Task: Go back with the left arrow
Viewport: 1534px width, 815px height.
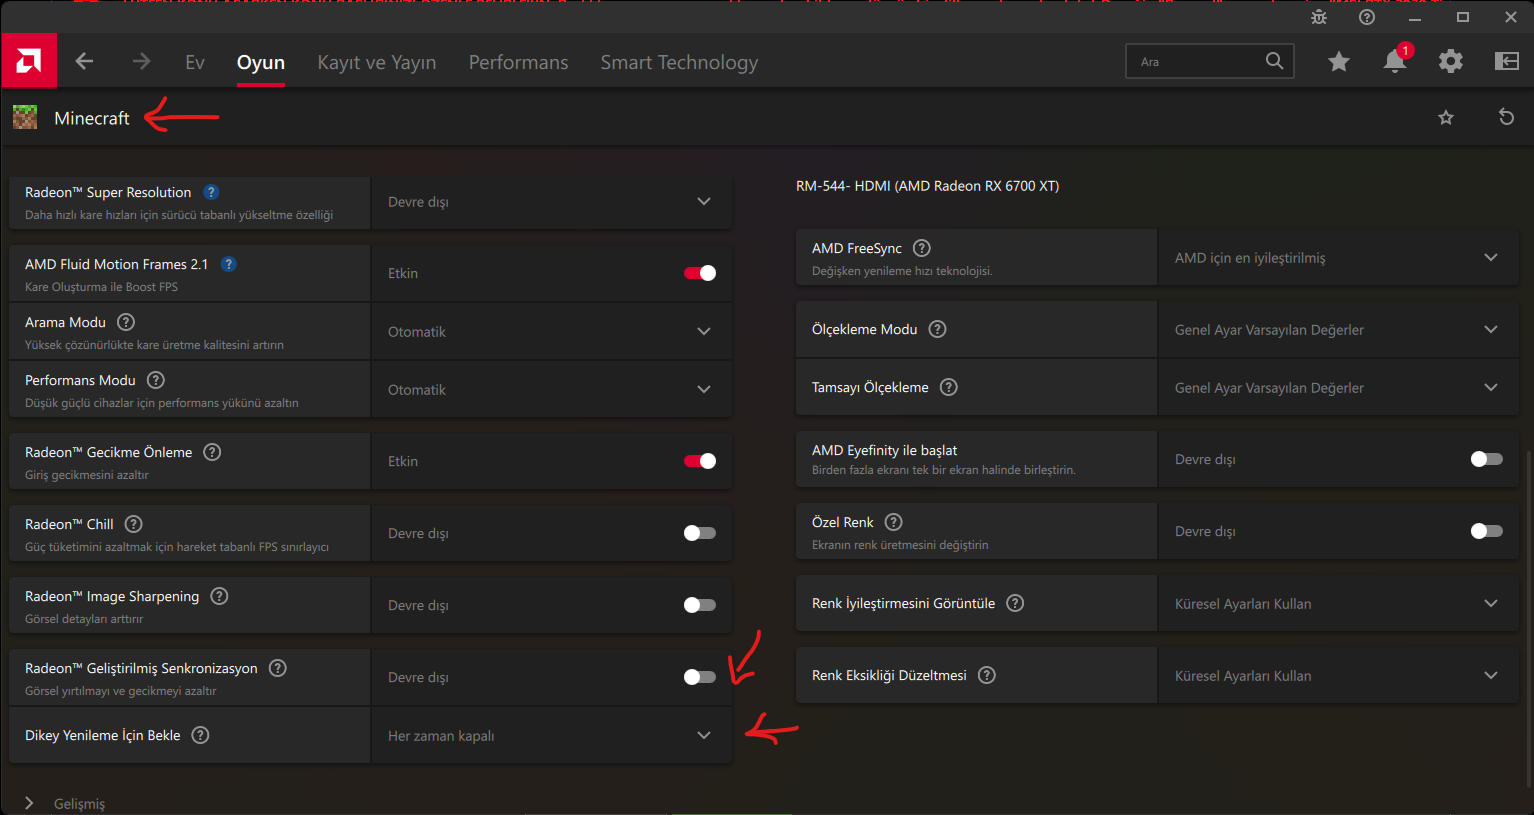Action: point(85,62)
